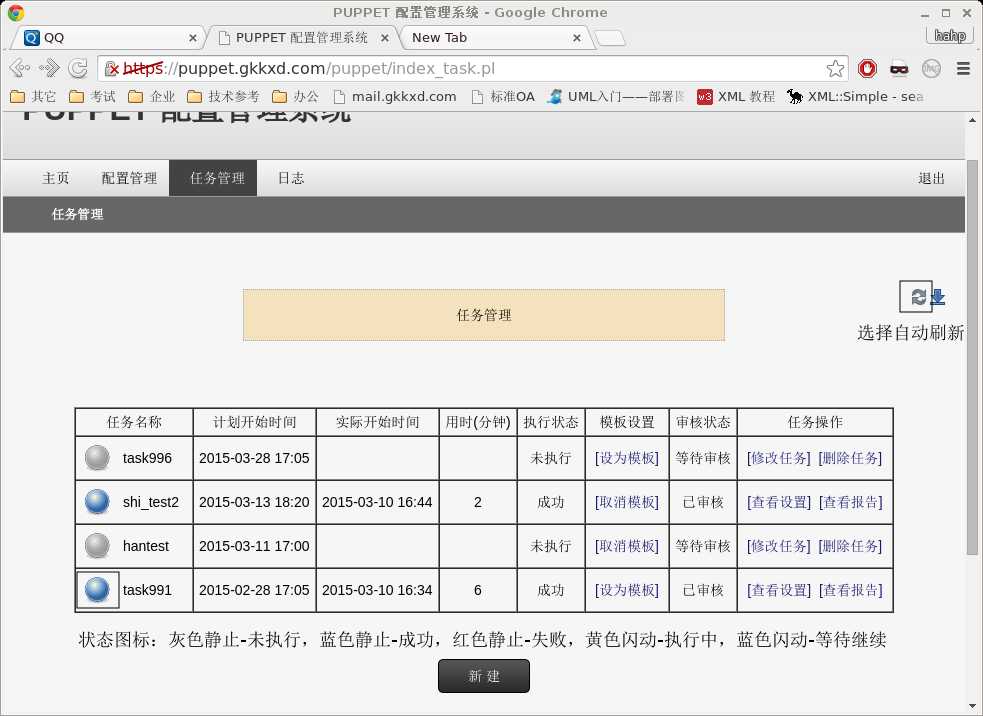Screen dimensions: 983x716
Task: Click the selected blue status ball for task991
Action: (97, 589)
